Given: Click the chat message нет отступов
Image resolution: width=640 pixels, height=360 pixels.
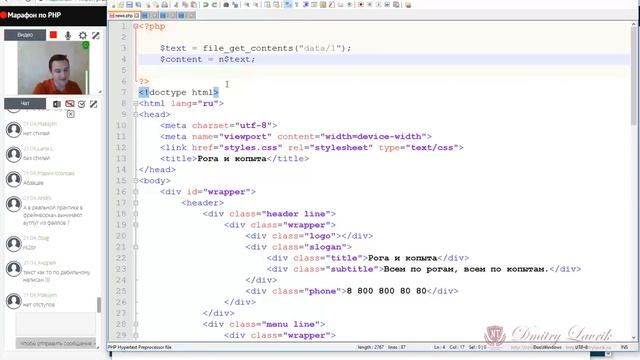Looking at the screenshot, I should coord(39,305).
